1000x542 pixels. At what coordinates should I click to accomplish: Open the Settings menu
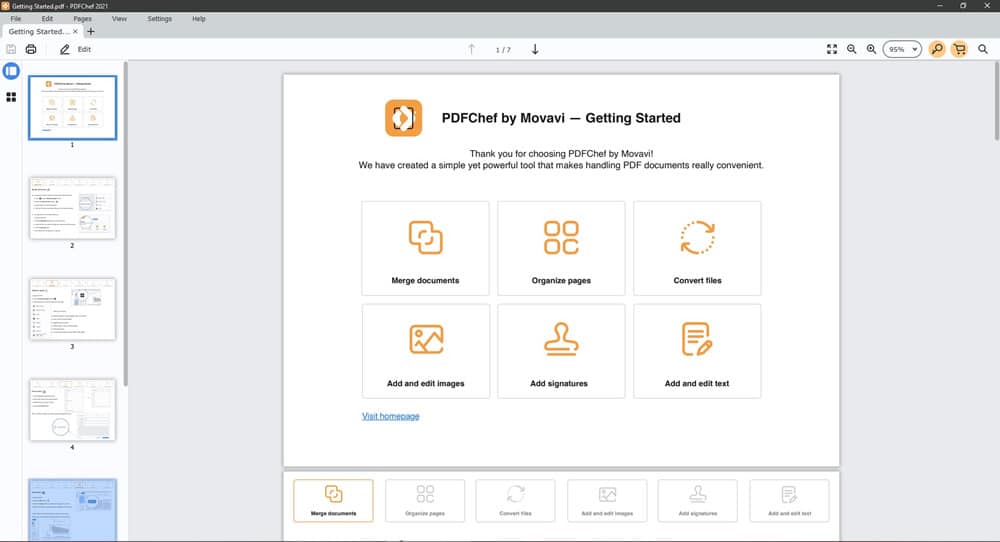pos(159,18)
